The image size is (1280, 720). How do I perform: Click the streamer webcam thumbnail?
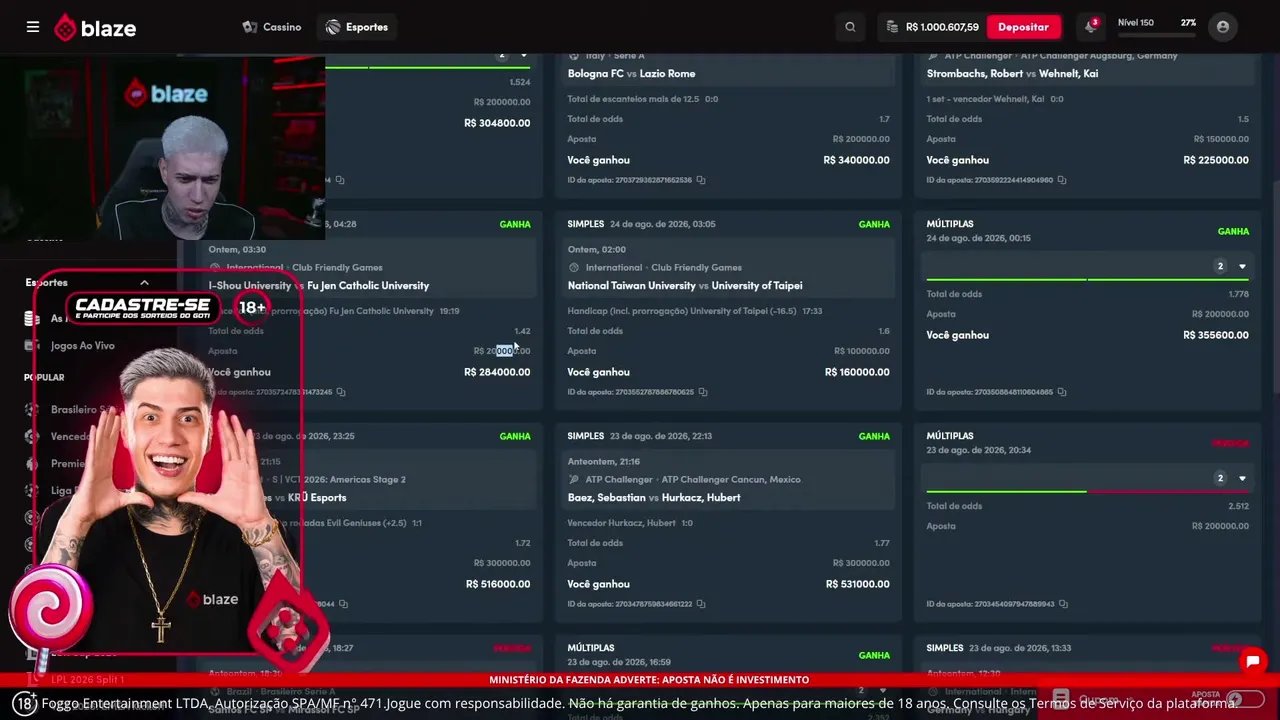[162, 147]
